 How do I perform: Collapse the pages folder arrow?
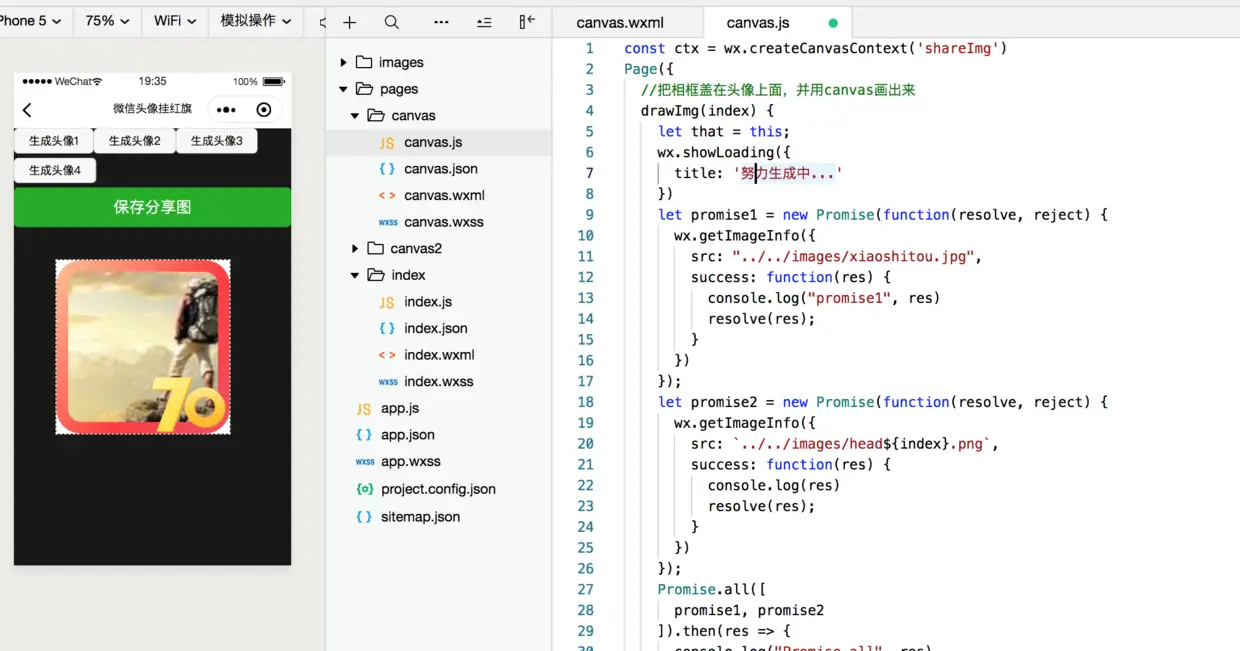(343, 89)
